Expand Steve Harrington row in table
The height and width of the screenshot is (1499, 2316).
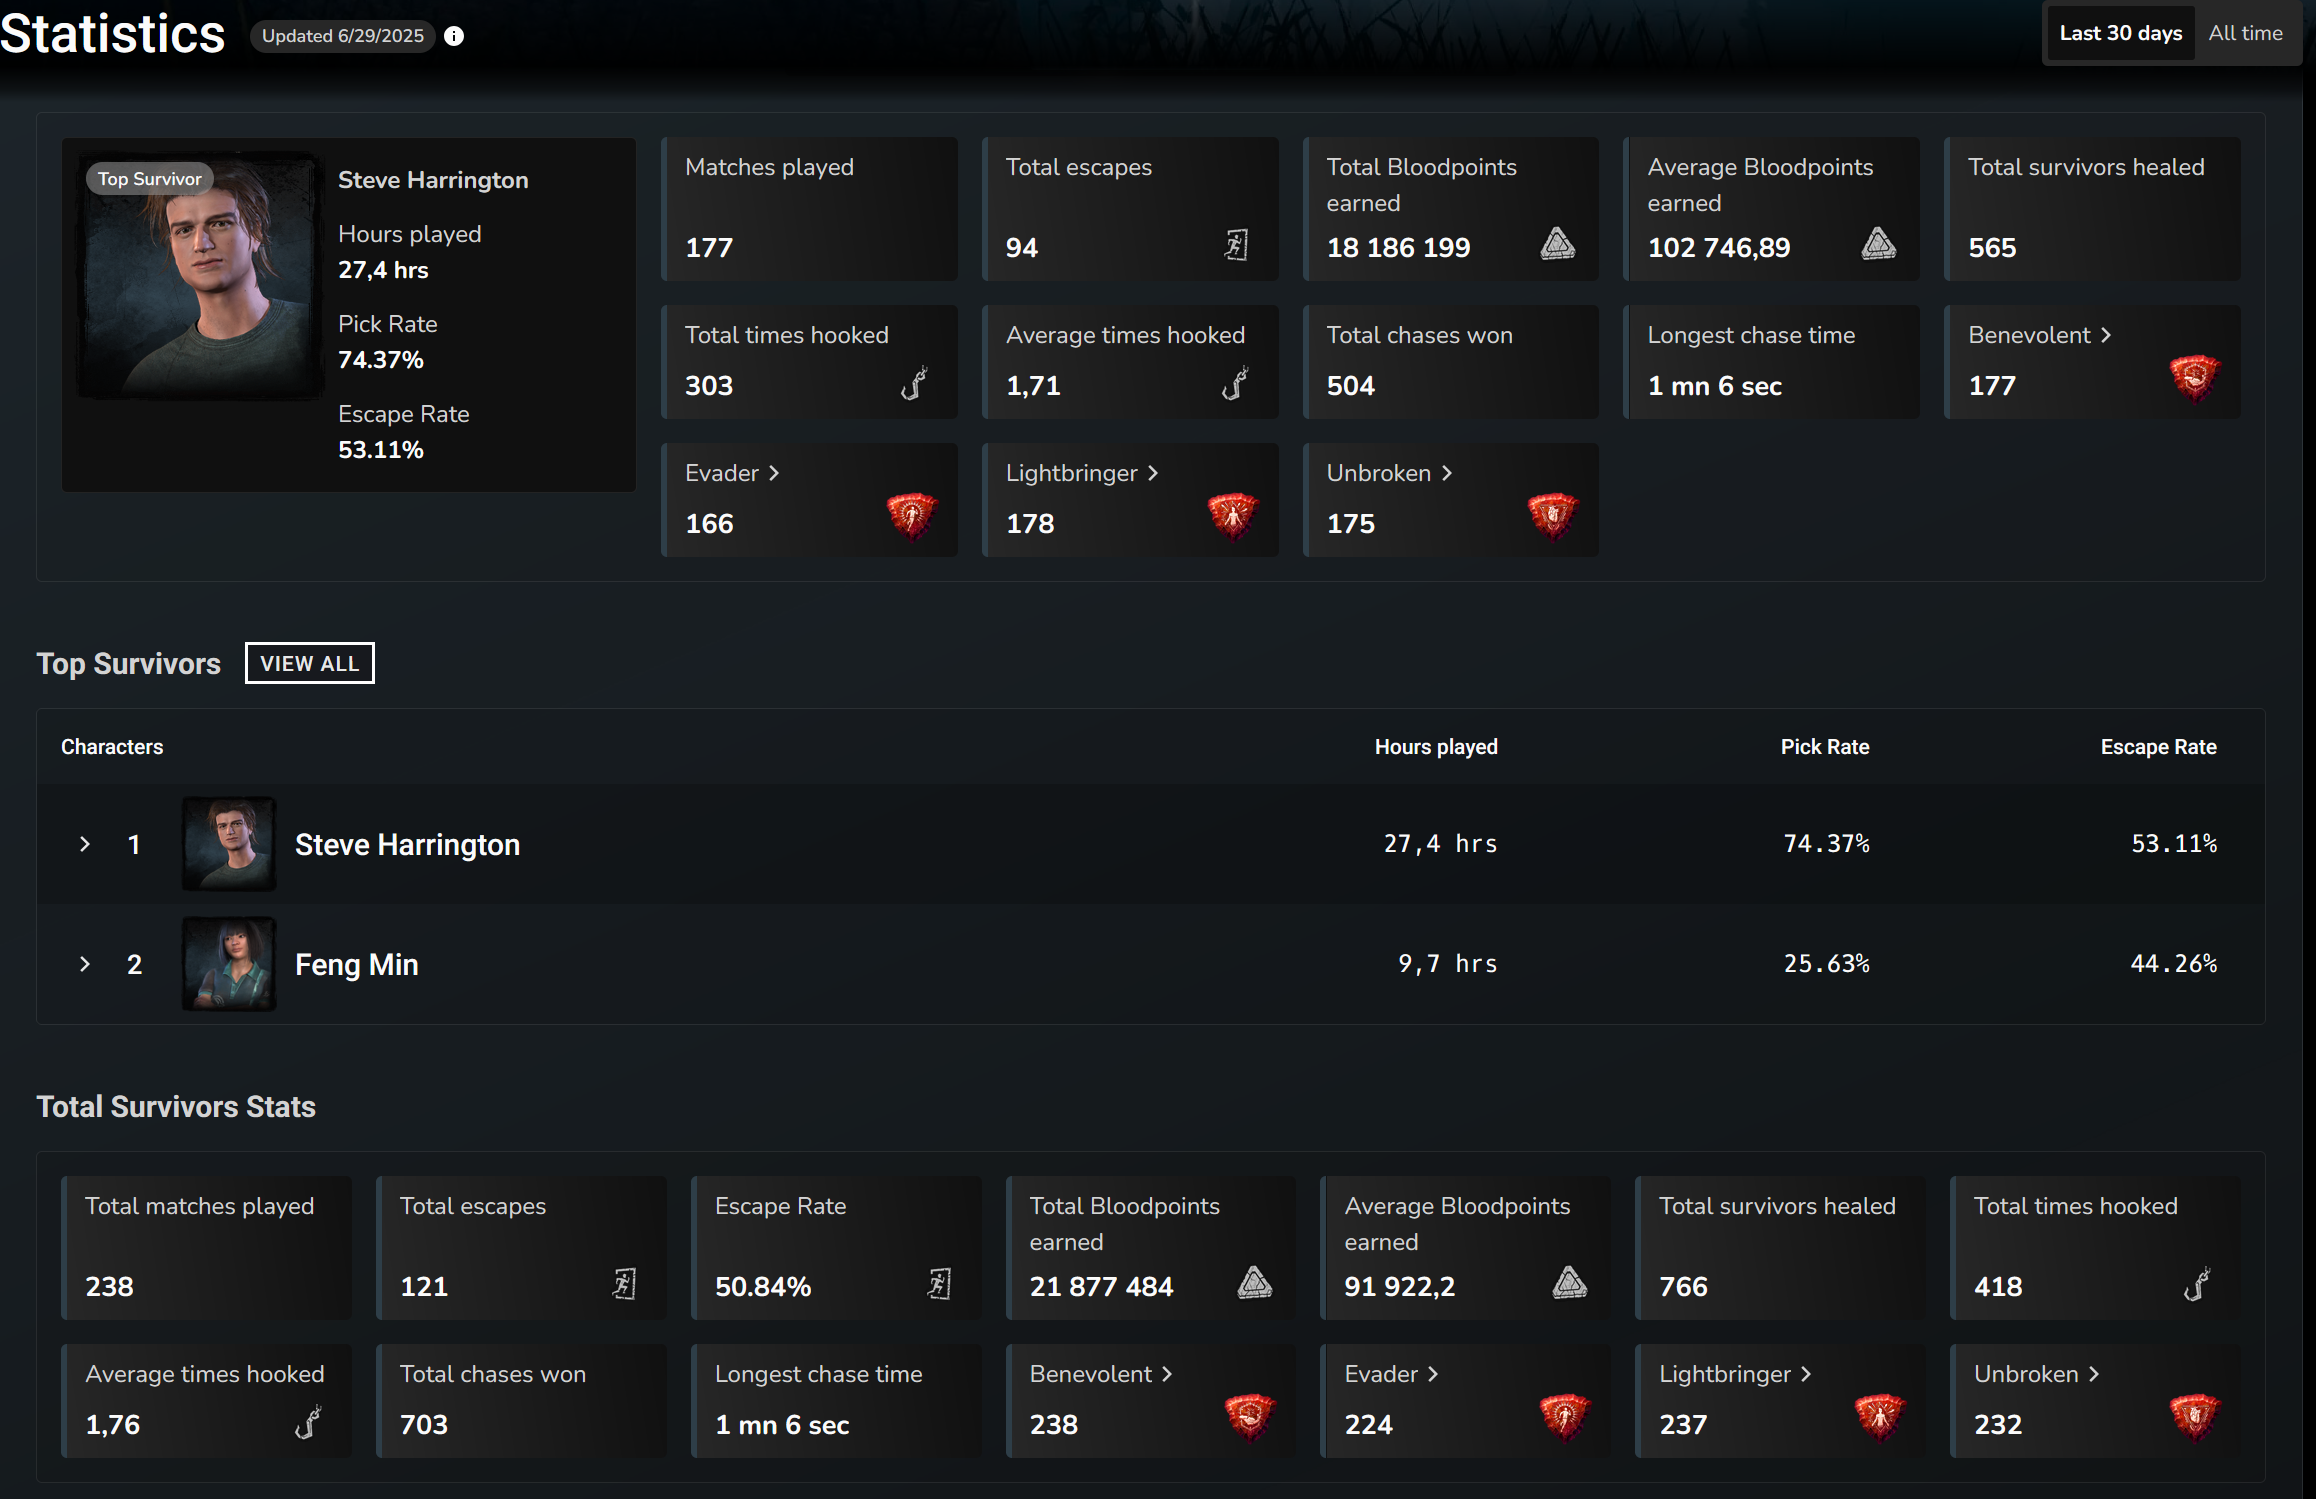[85, 844]
